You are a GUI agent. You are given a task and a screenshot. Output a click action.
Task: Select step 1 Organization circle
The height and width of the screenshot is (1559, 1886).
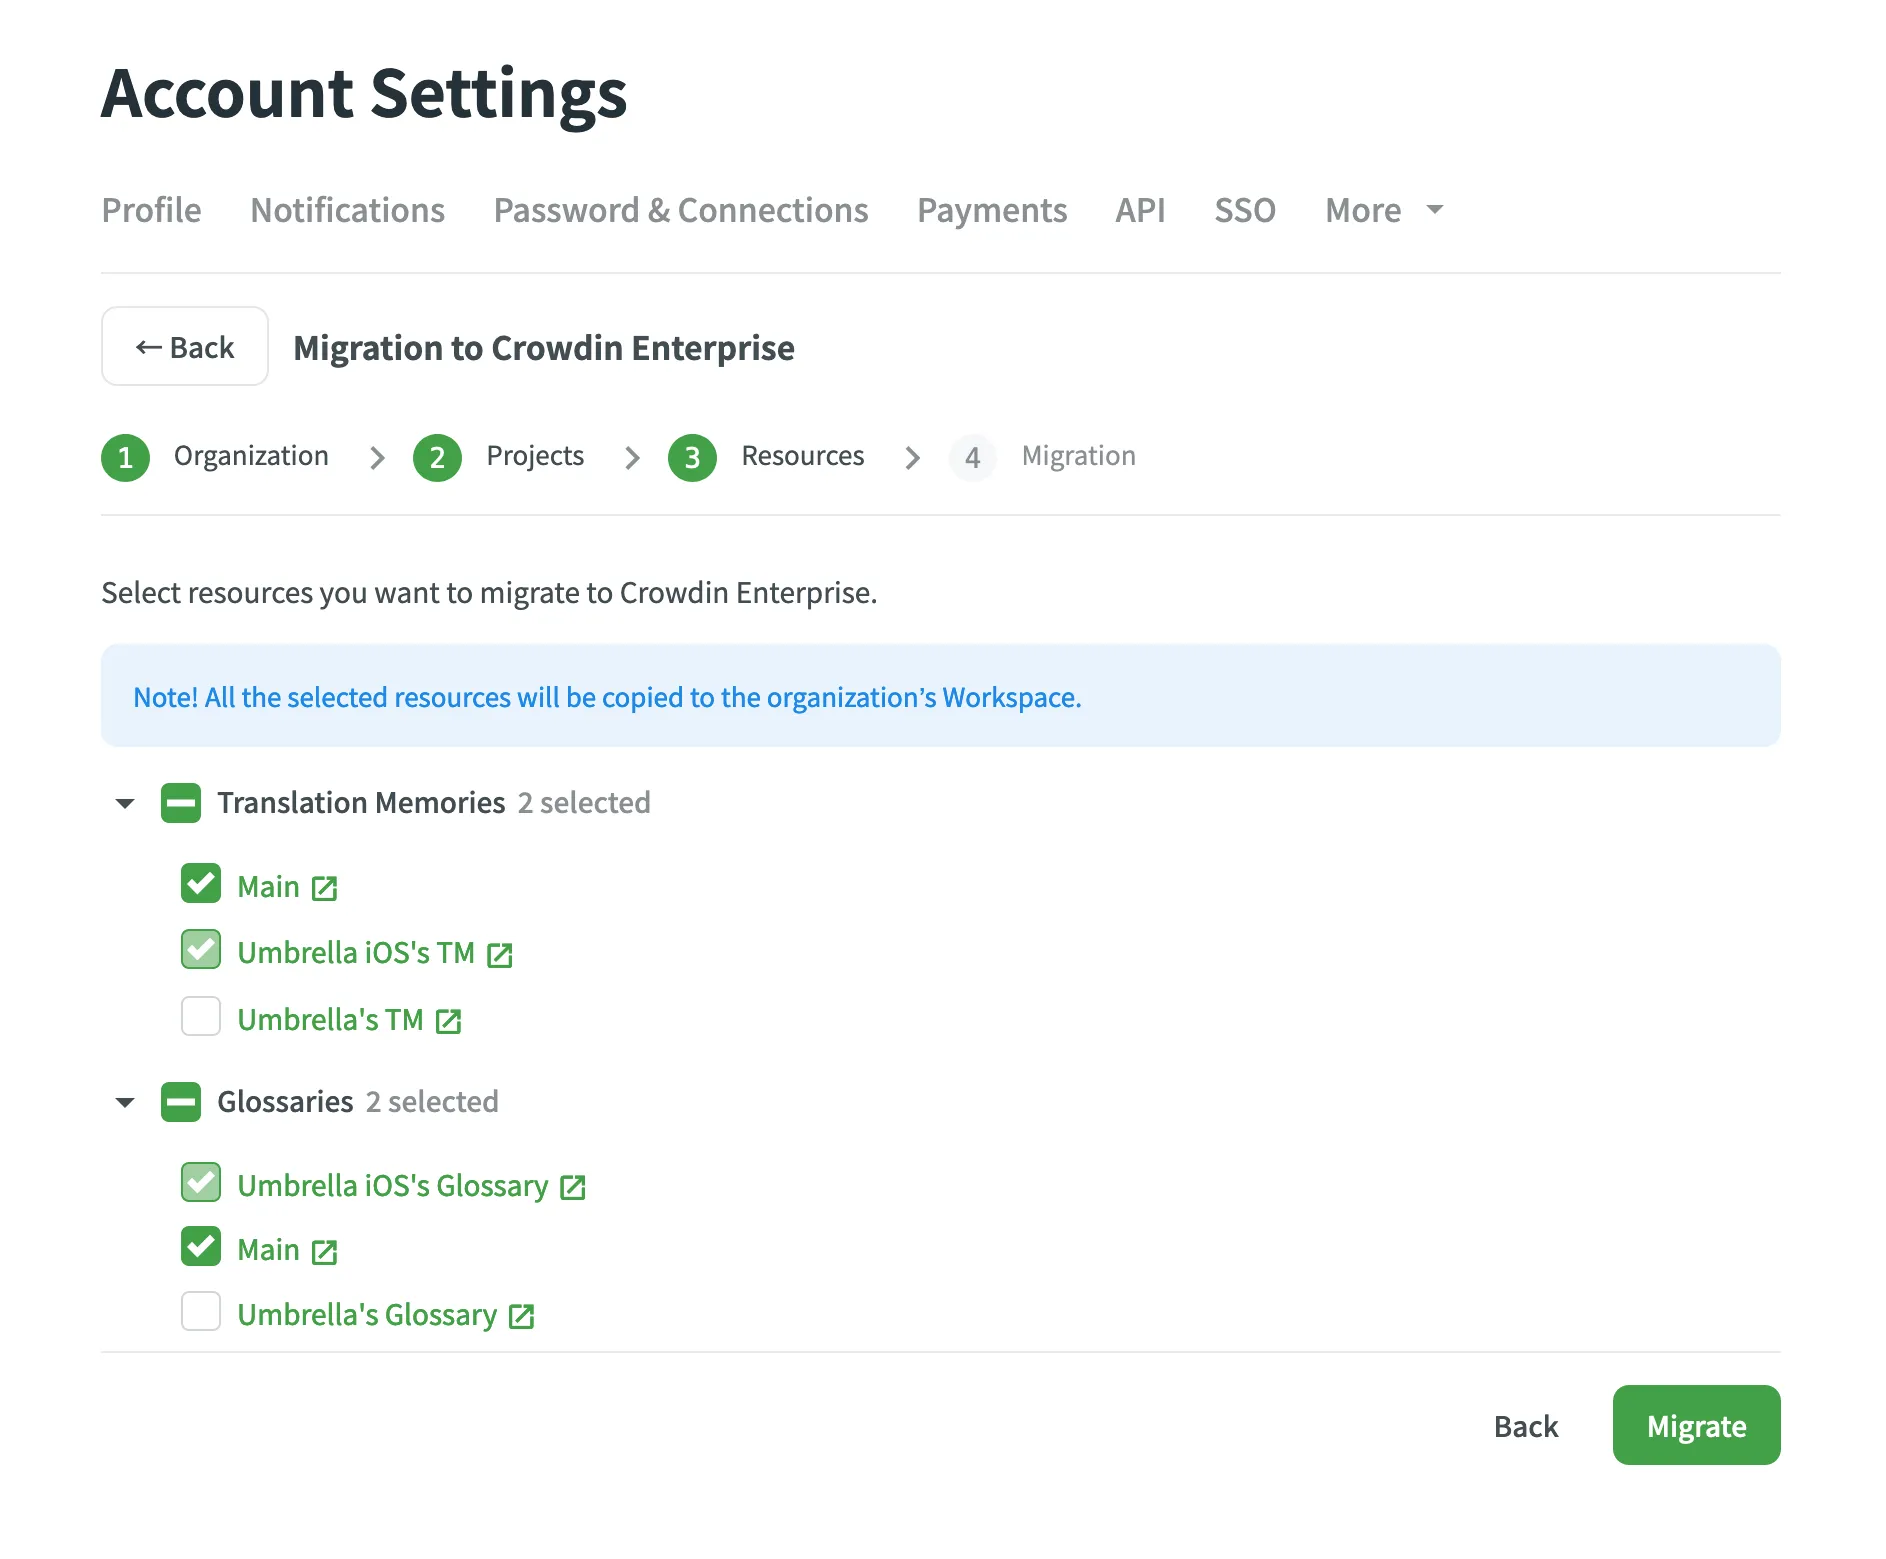pyautogui.click(x=125, y=457)
